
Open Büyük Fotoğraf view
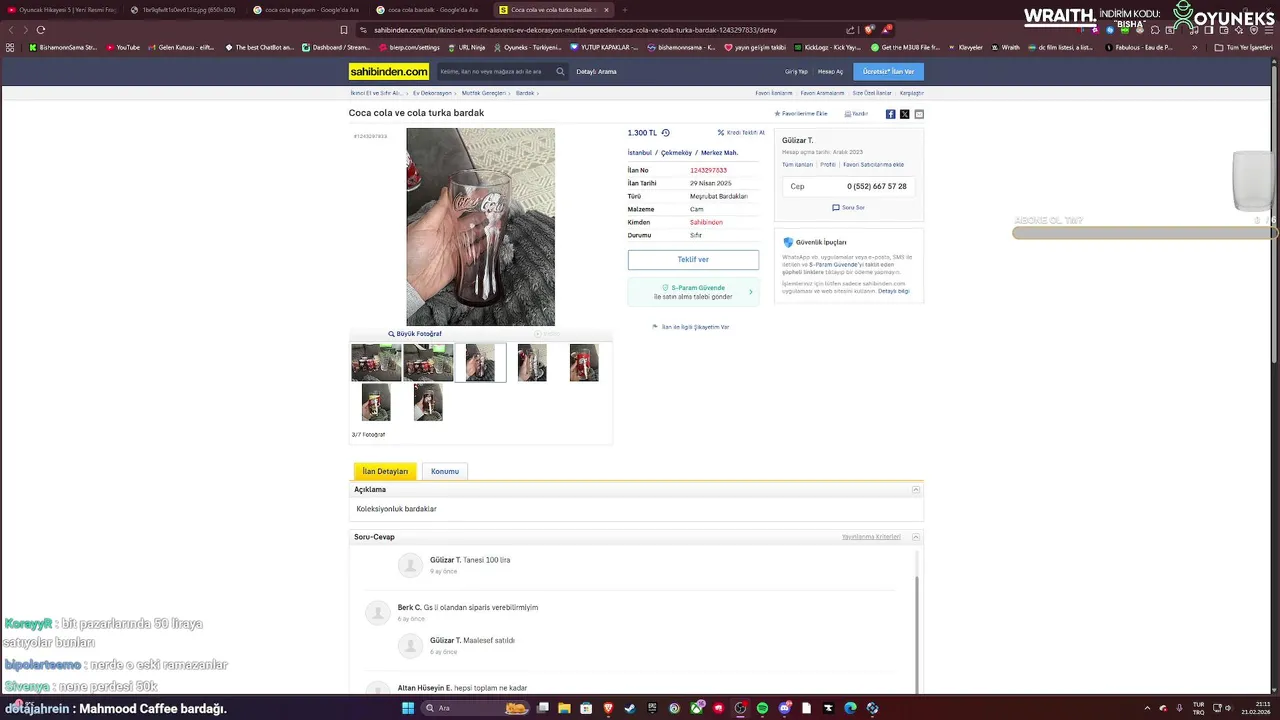tap(415, 334)
